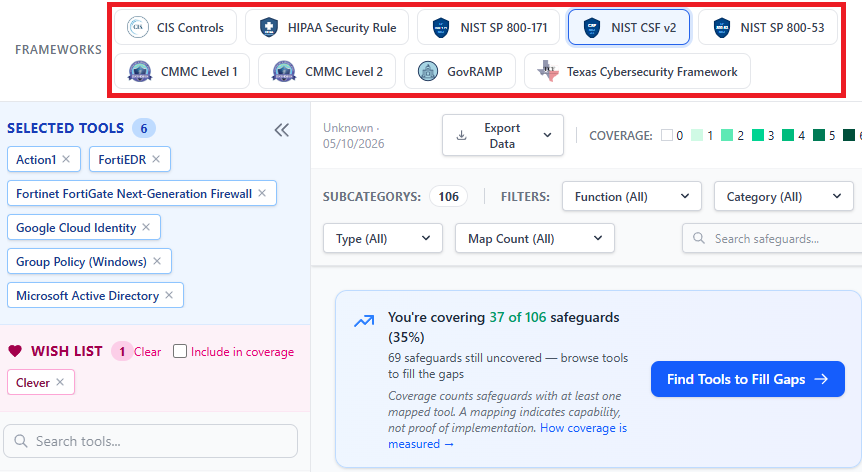
Task: Switch to NIST SP 800-171 framework
Action: click(488, 27)
